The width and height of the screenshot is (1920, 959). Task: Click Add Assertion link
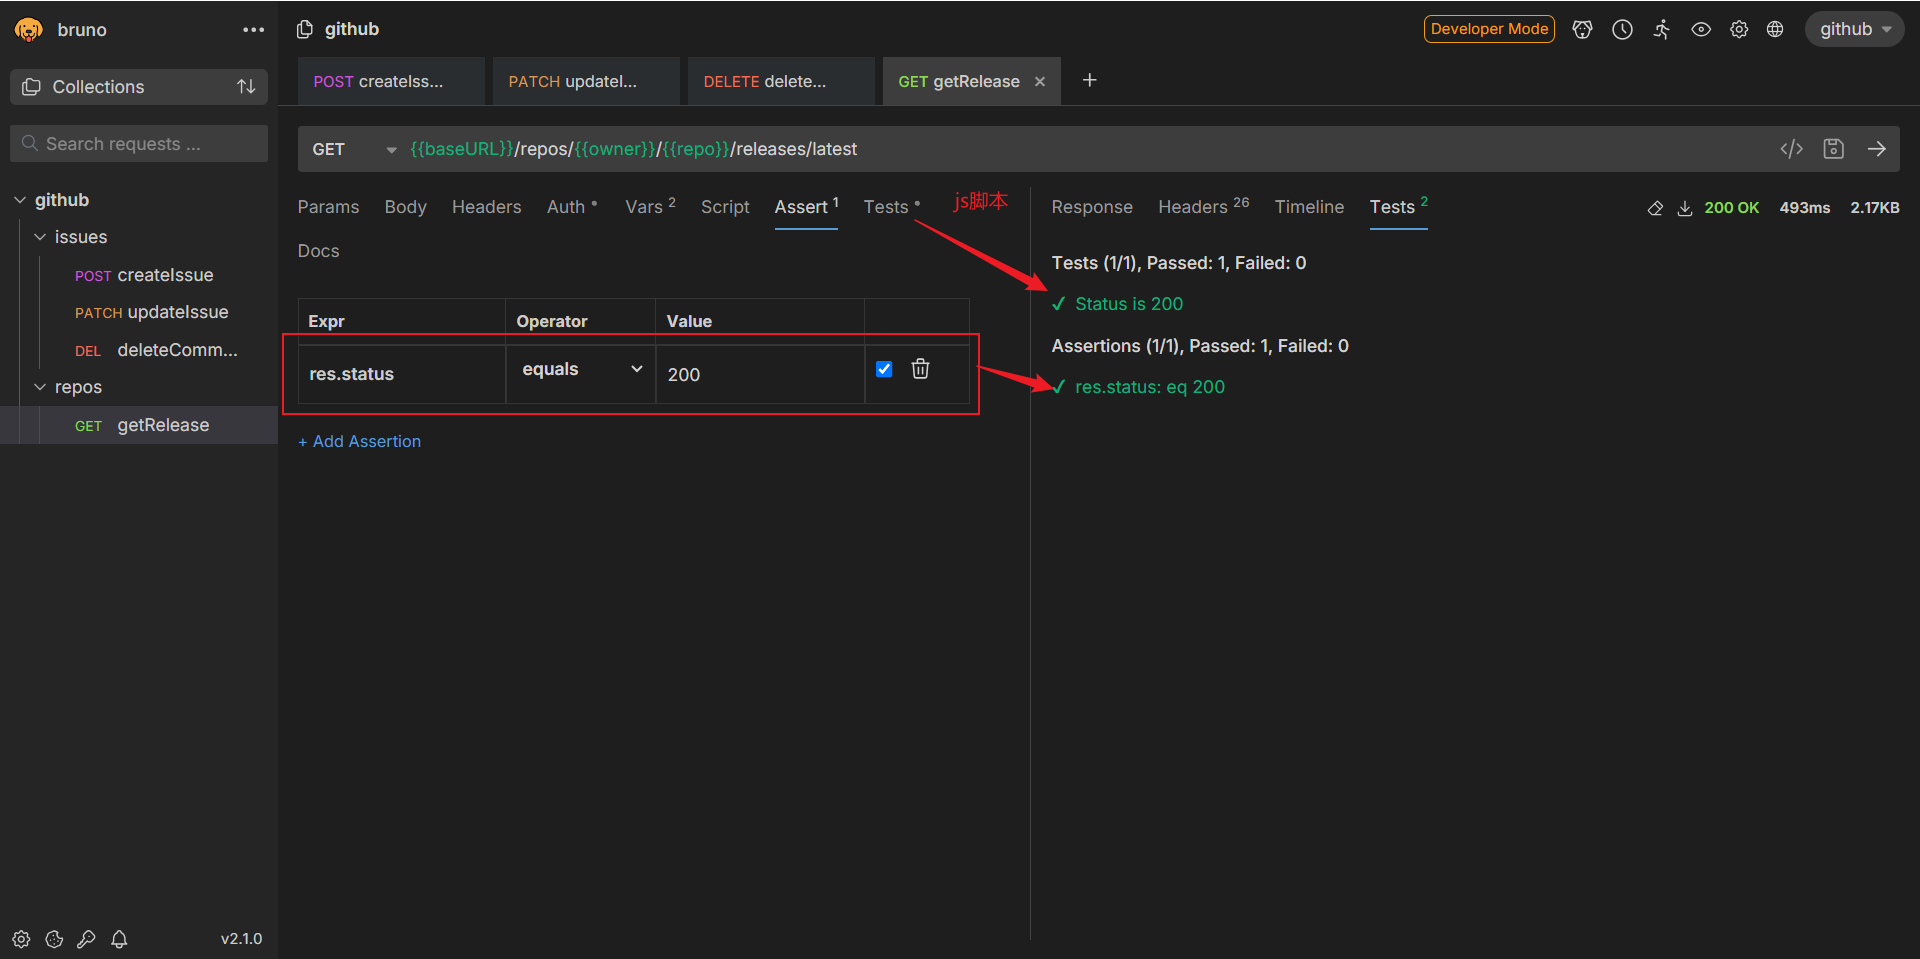(x=359, y=442)
